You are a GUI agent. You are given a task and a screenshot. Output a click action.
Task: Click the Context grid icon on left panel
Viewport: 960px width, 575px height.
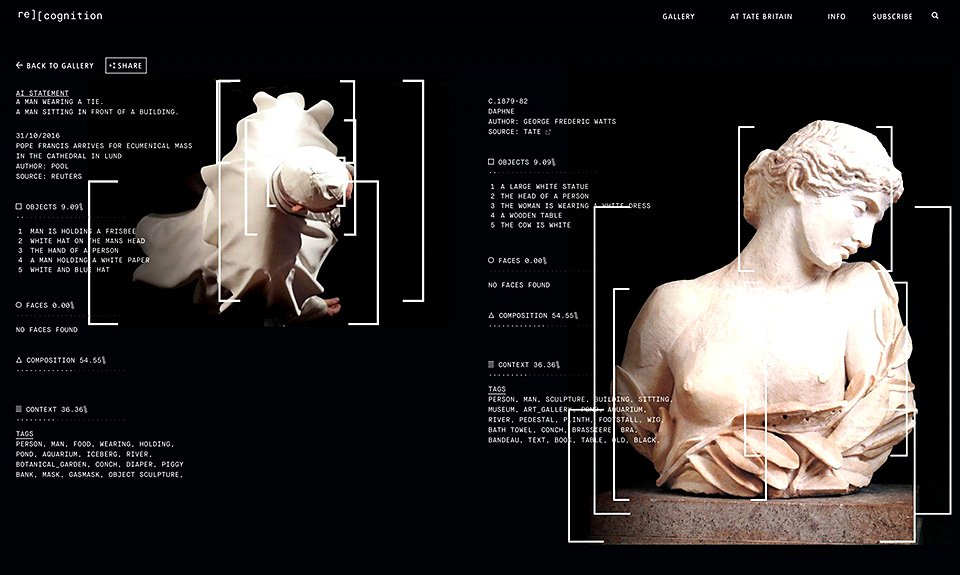click(18, 409)
